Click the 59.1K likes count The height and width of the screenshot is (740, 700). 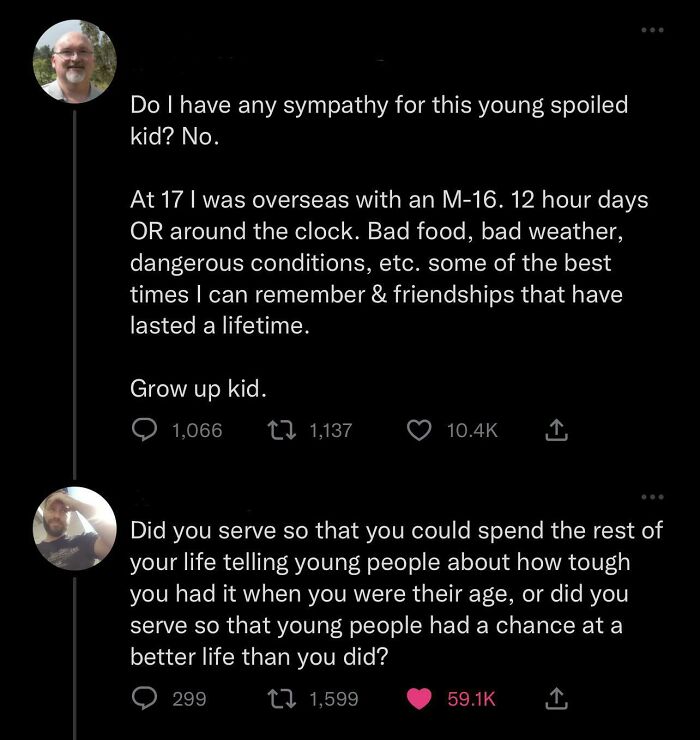471,699
